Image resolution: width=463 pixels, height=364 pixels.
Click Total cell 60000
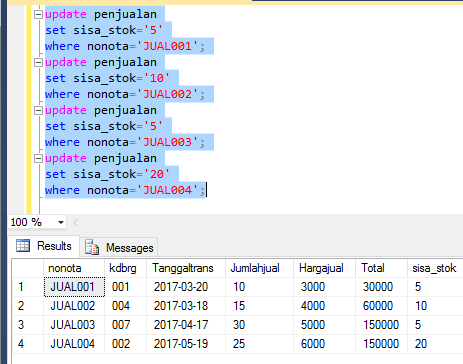pos(382,306)
